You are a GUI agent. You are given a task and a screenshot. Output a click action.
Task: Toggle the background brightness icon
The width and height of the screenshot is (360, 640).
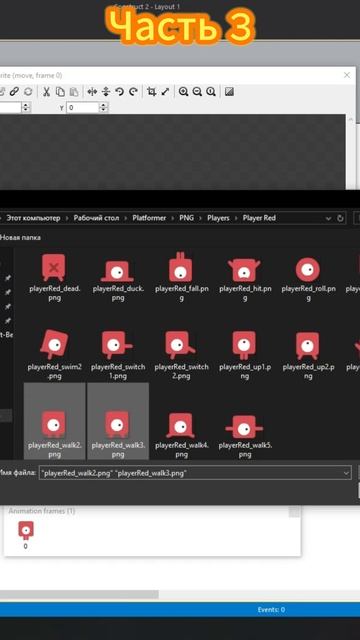(x=229, y=91)
